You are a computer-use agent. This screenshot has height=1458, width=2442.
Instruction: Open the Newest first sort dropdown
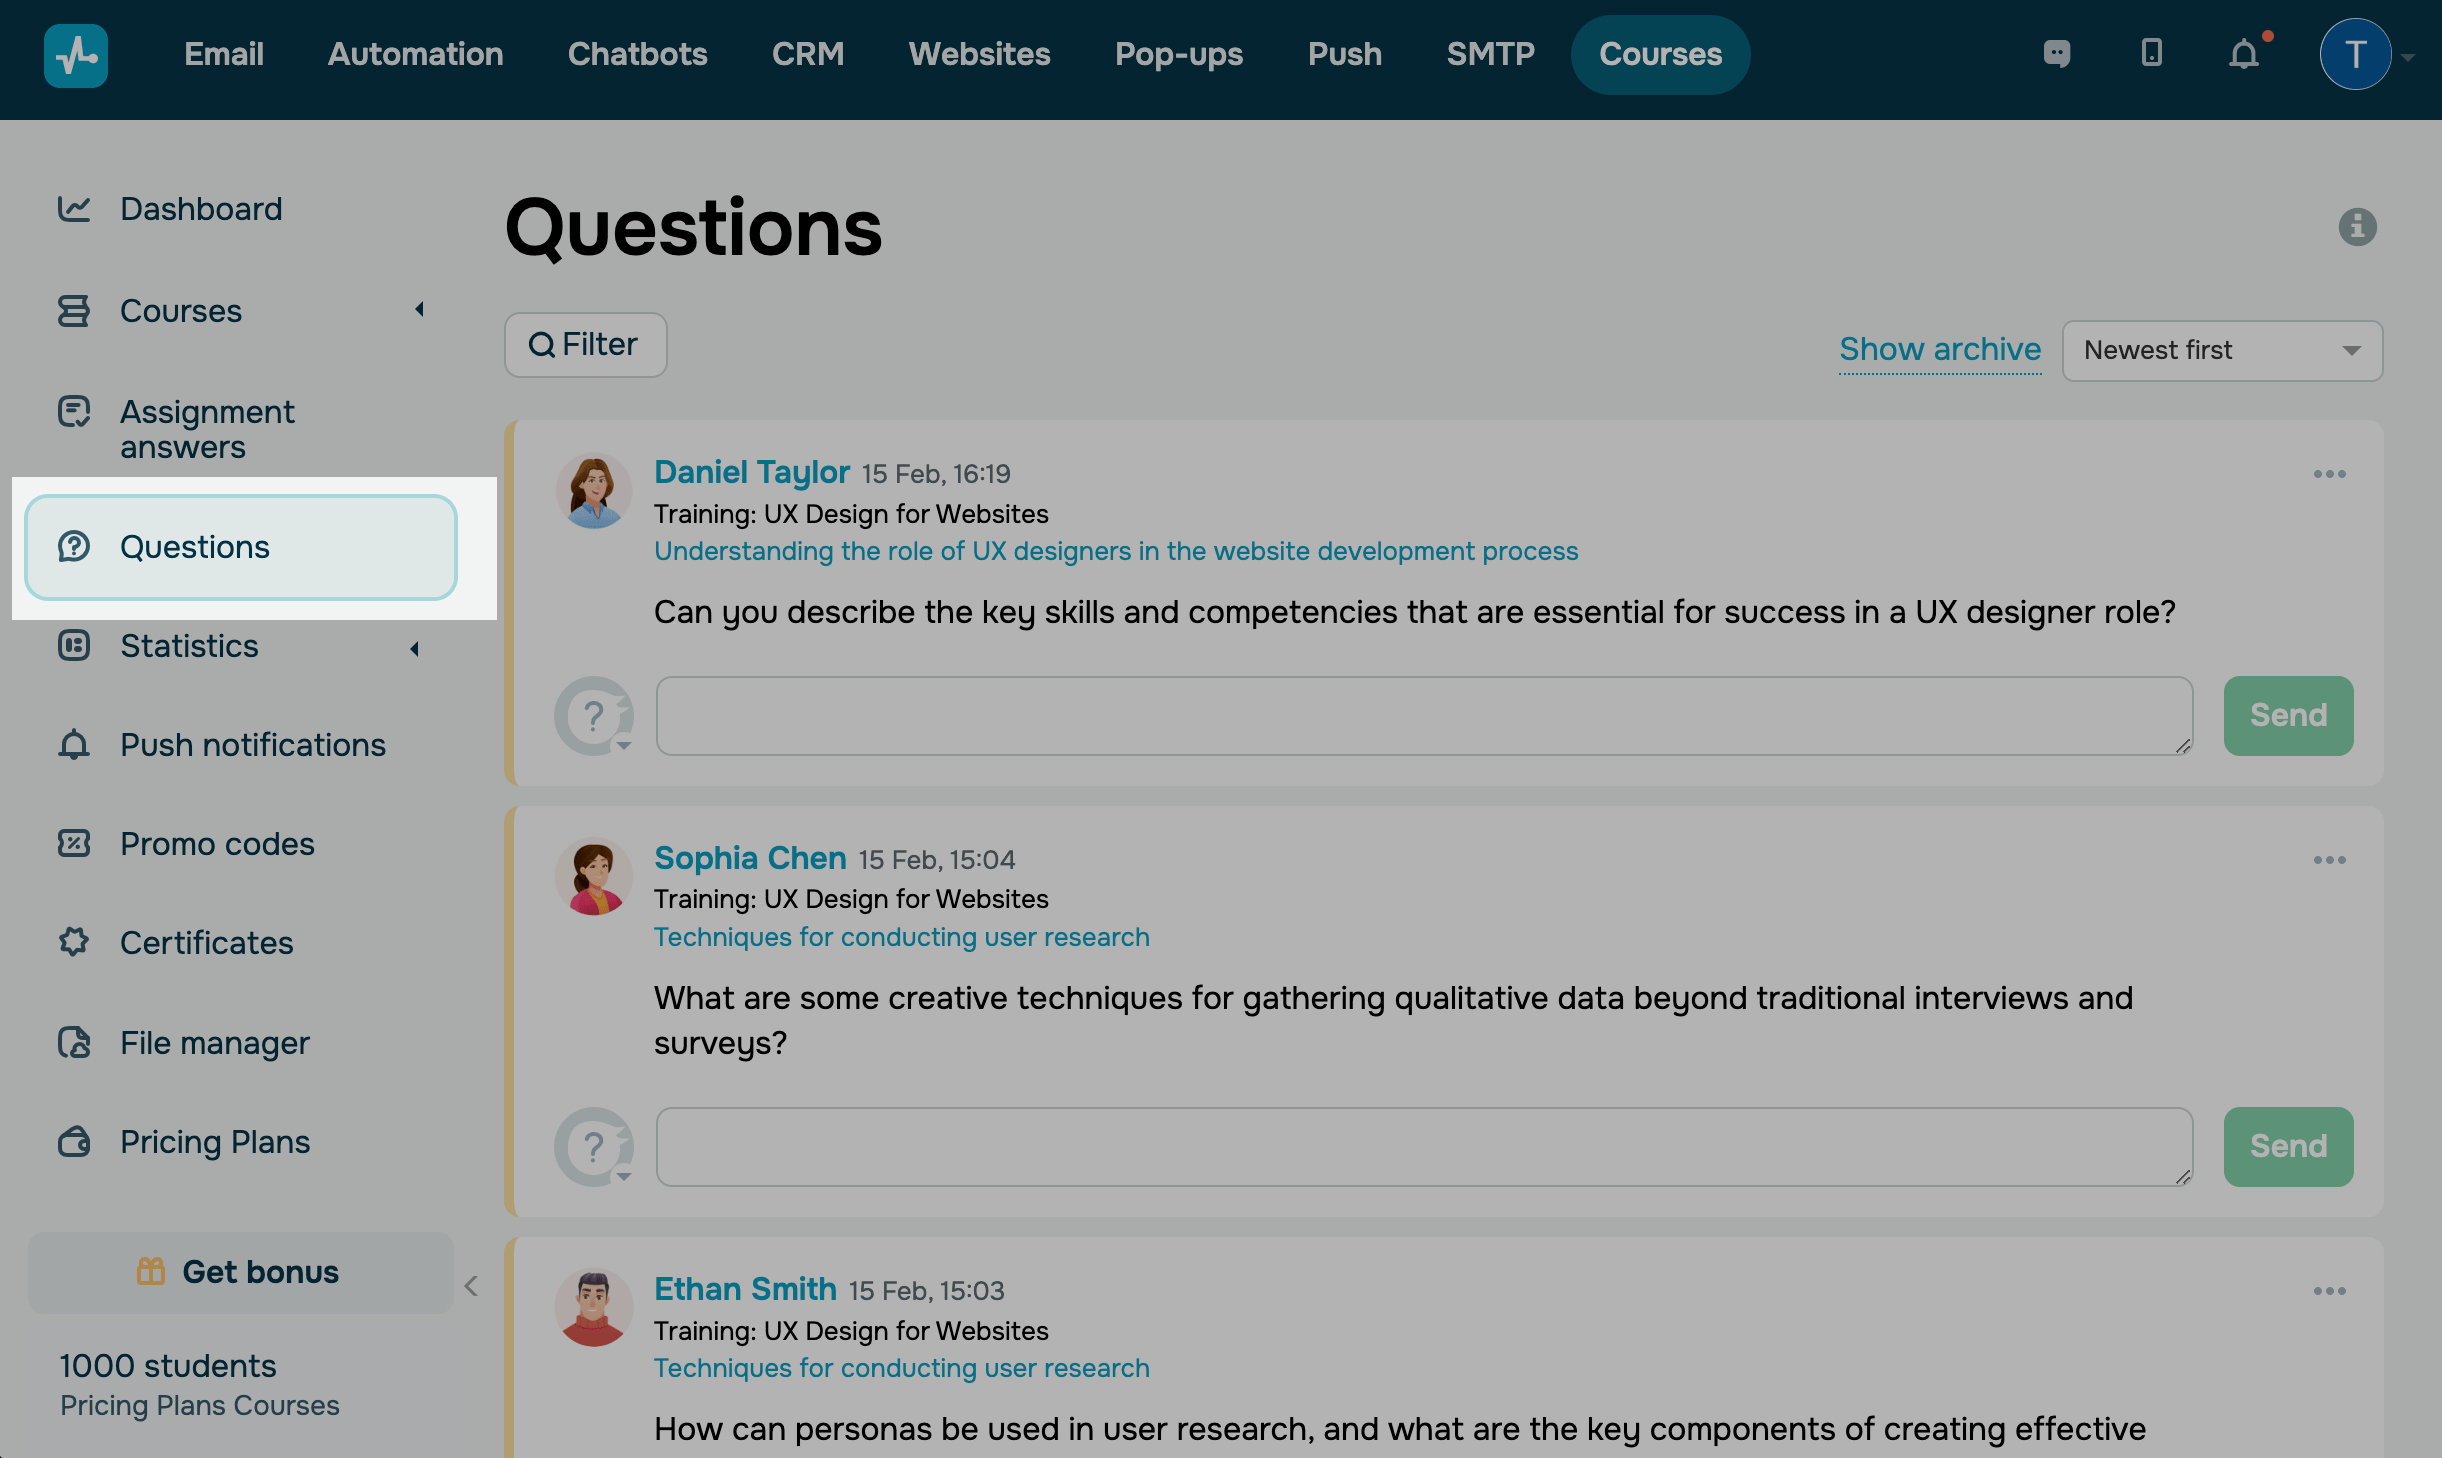(x=2222, y=350)
